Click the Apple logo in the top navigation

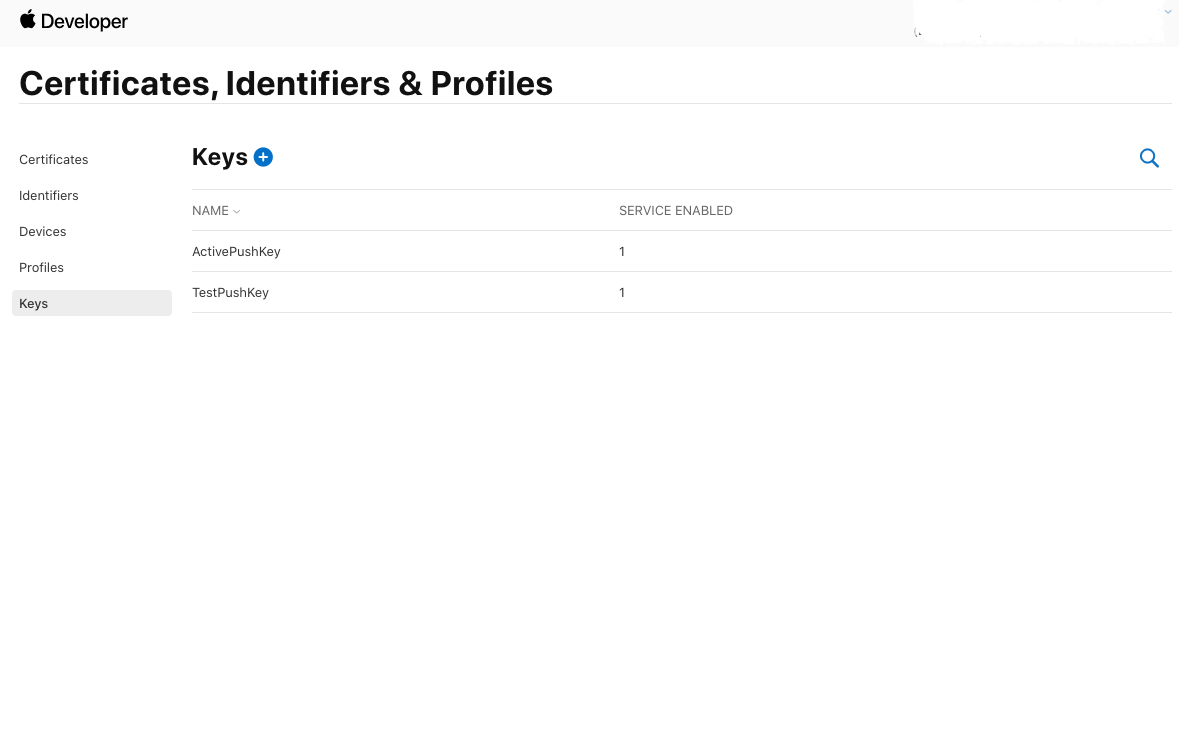tap(29, 19)
